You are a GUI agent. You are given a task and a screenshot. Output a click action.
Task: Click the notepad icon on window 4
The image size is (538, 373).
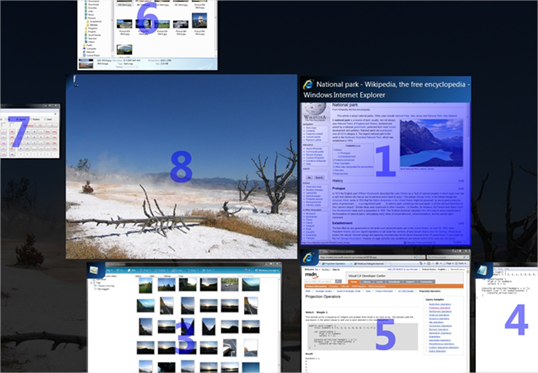pos(483,270)
